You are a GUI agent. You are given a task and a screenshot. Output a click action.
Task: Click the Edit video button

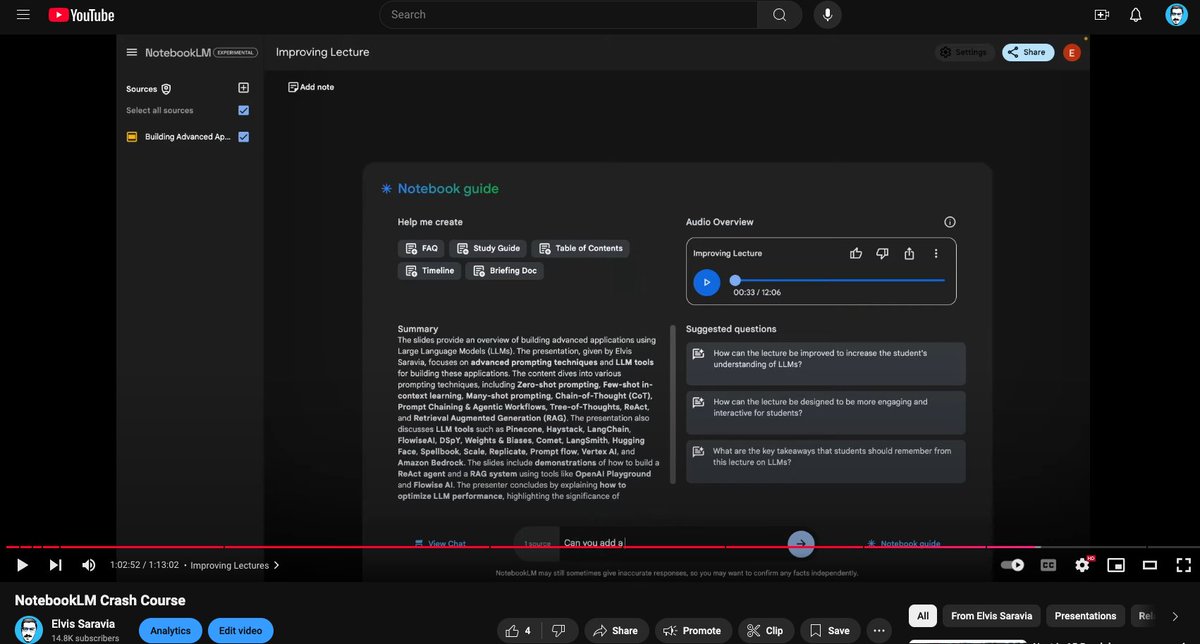[x=241, y=631]
